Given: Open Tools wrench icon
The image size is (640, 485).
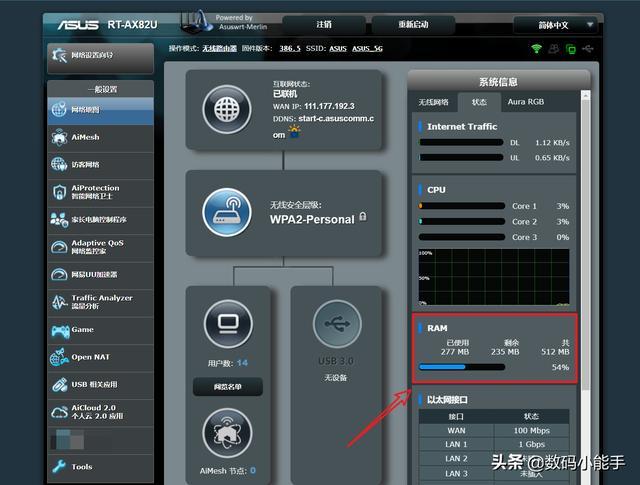Looking at the screenshot, I should tap(59, 466).
